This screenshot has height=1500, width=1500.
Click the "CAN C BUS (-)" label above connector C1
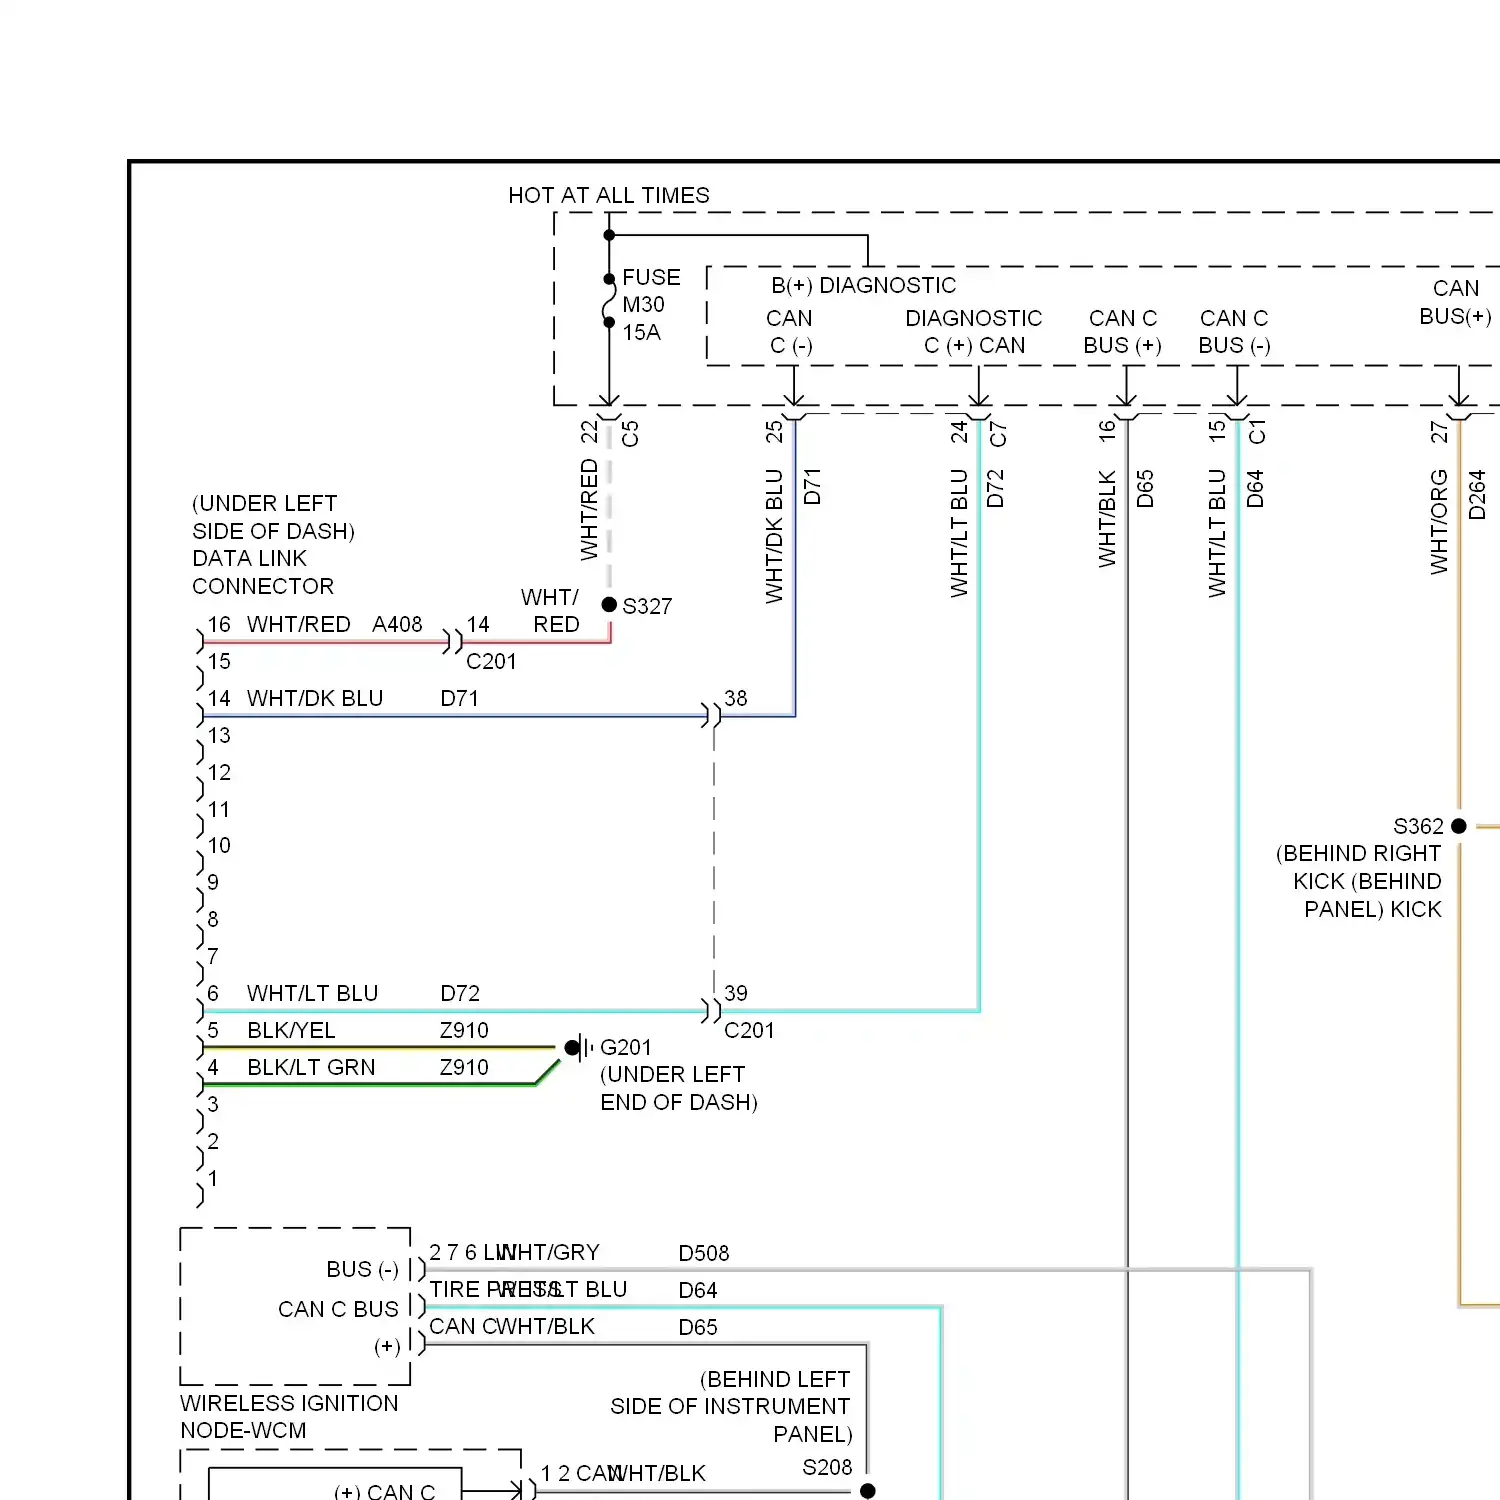[x=1235, y=332]
